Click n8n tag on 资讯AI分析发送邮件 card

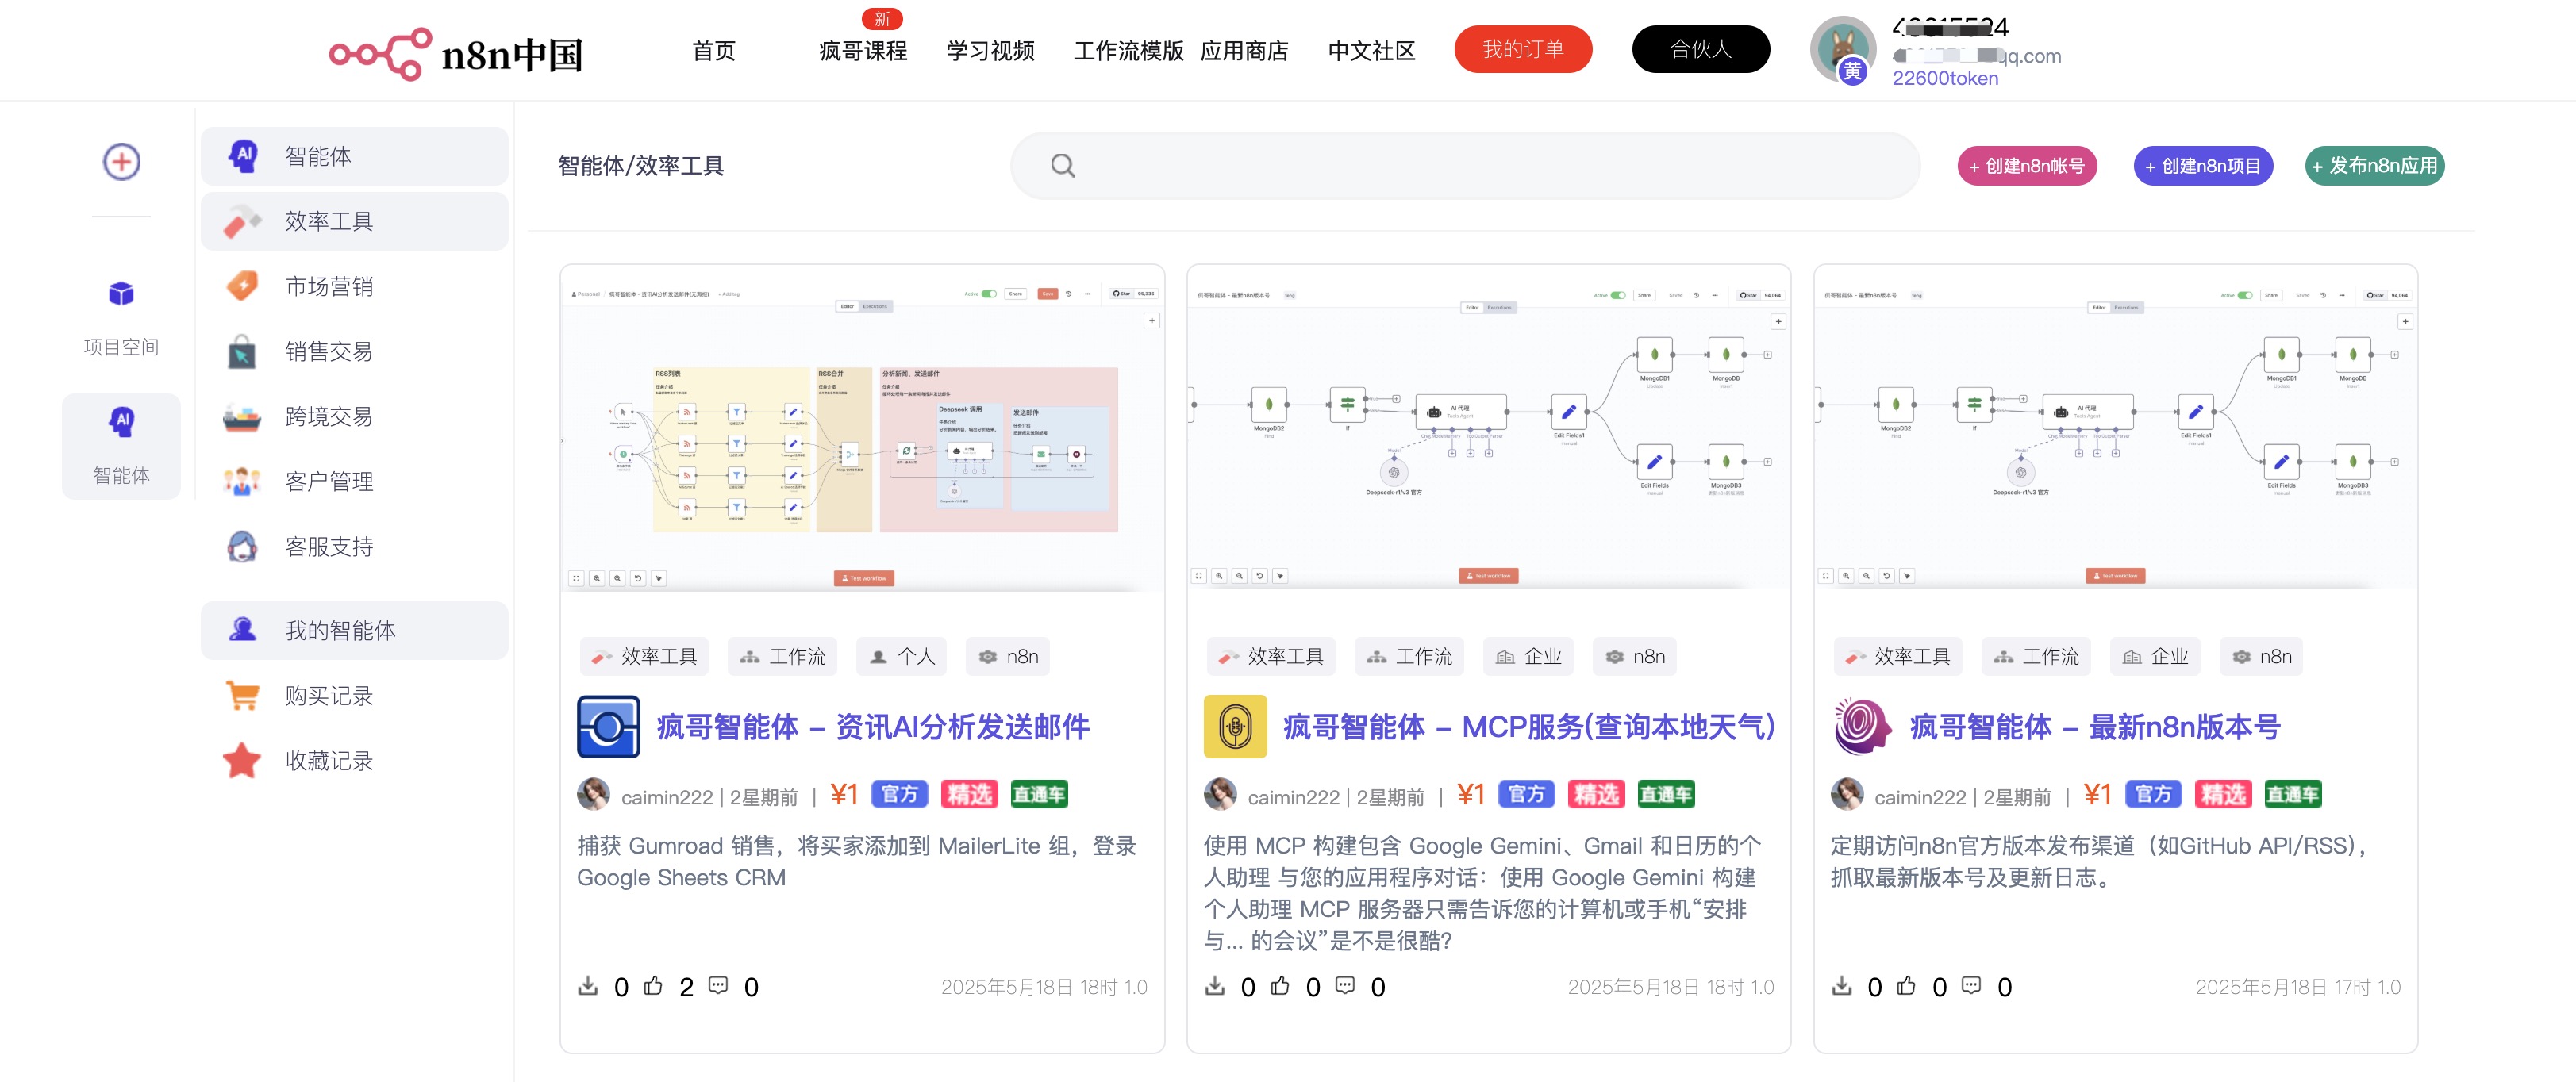coord(1009,656)
